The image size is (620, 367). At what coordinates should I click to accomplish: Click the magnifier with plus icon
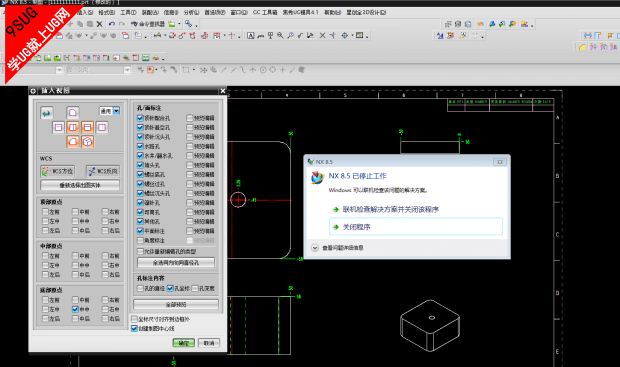coord(280,36)
